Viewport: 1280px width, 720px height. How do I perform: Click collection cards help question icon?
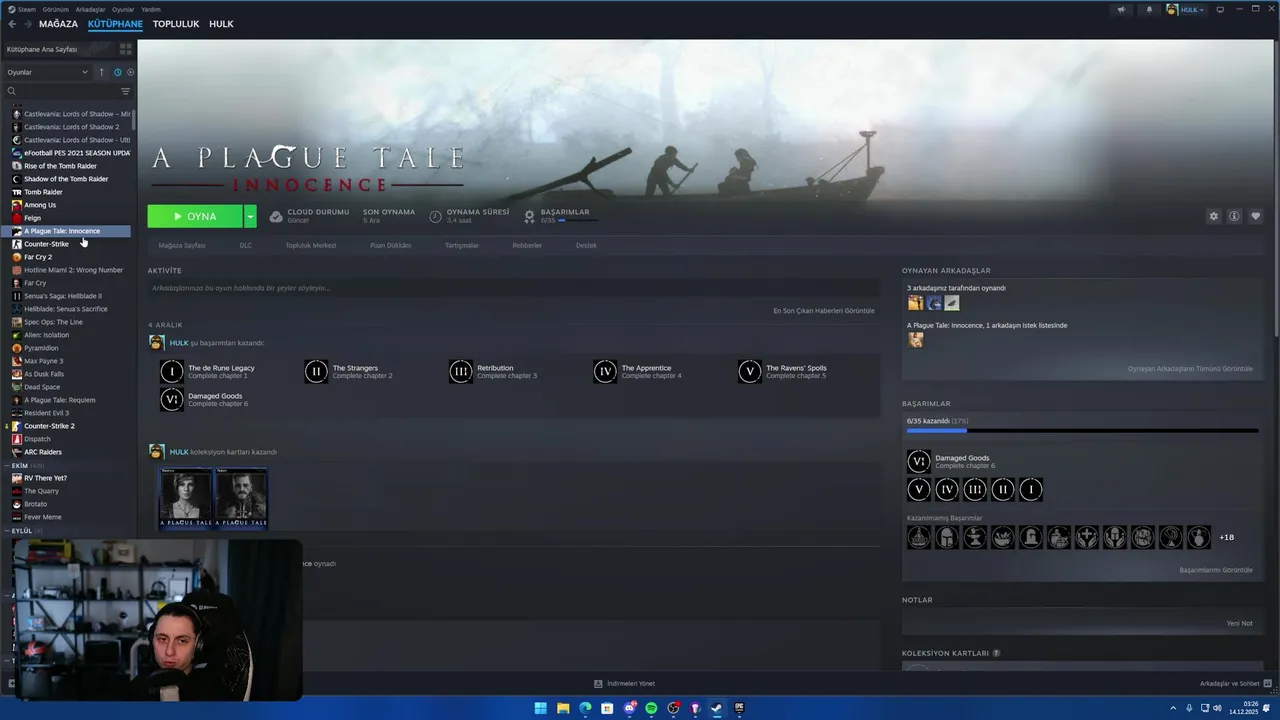click(996, 653)
